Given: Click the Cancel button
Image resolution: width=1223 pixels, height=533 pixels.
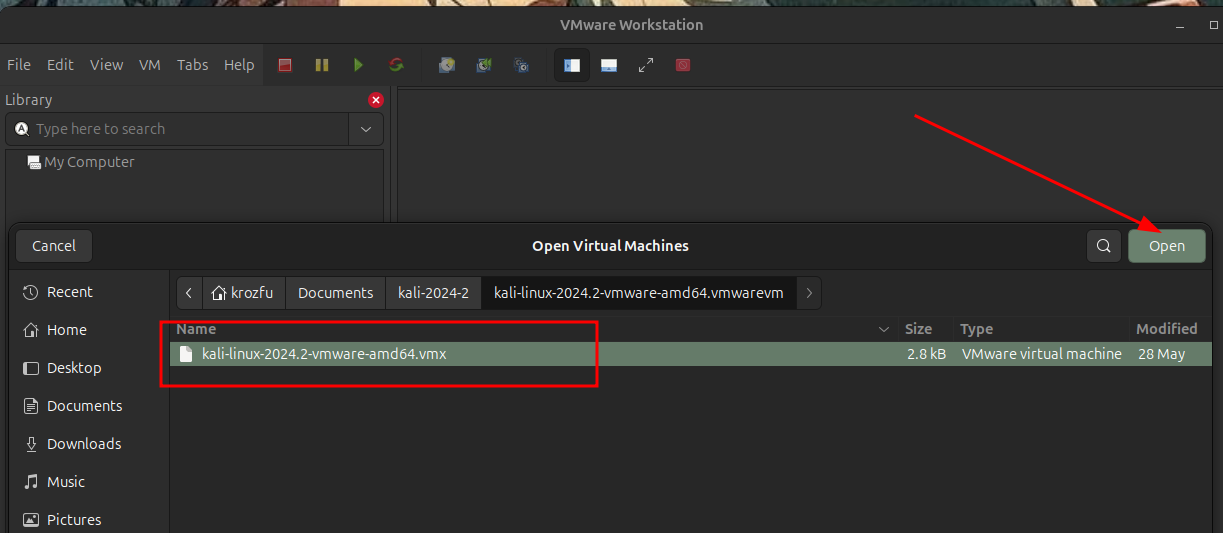Looking at the screenshot, I should pos(54,246).
